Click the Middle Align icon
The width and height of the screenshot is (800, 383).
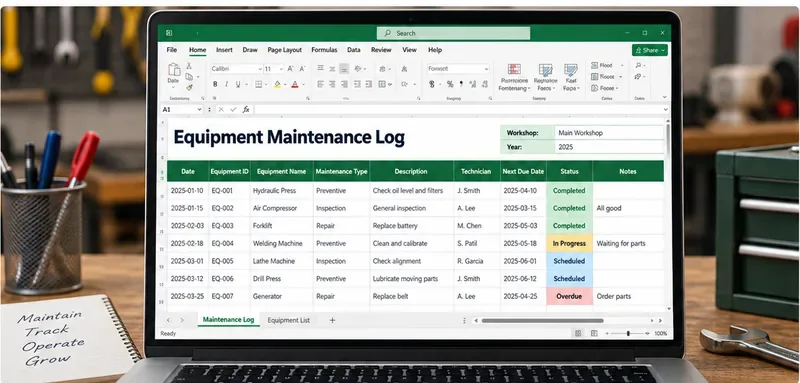click(332, 68)
